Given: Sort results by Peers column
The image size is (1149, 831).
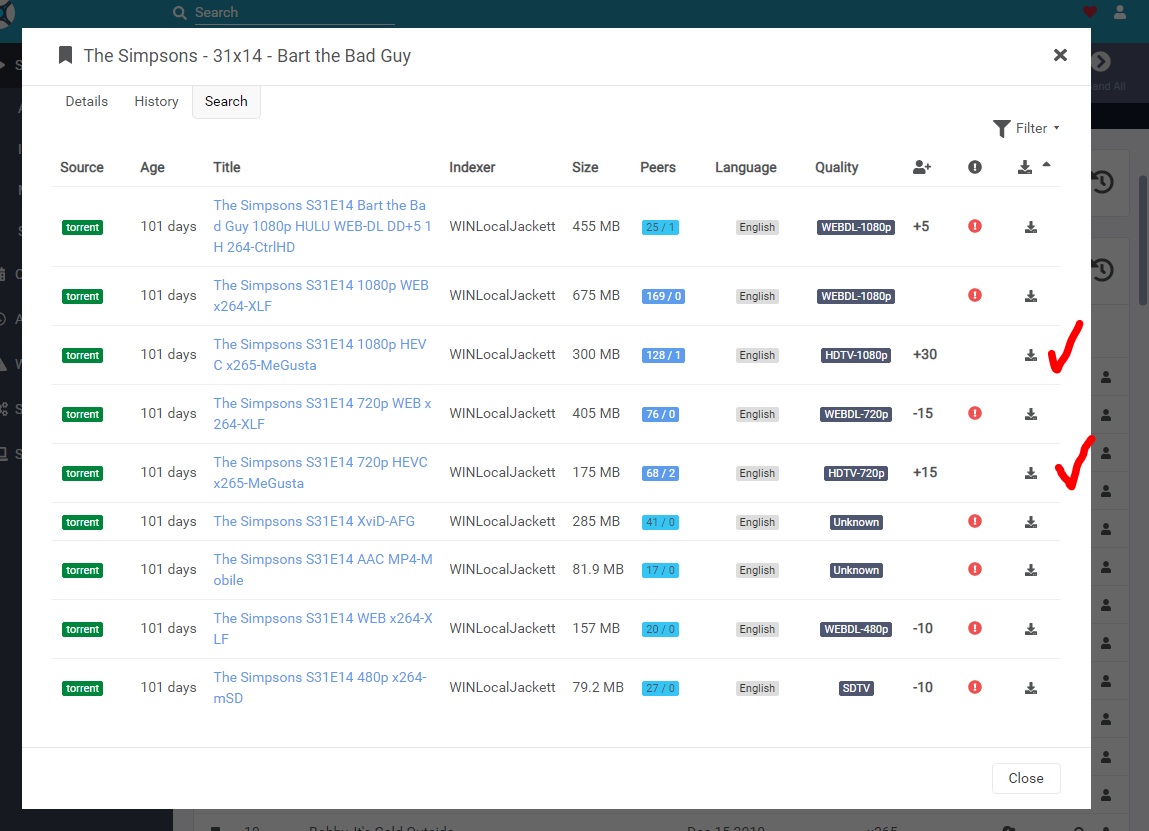Looking at the screenshot, I should (657, 167).
